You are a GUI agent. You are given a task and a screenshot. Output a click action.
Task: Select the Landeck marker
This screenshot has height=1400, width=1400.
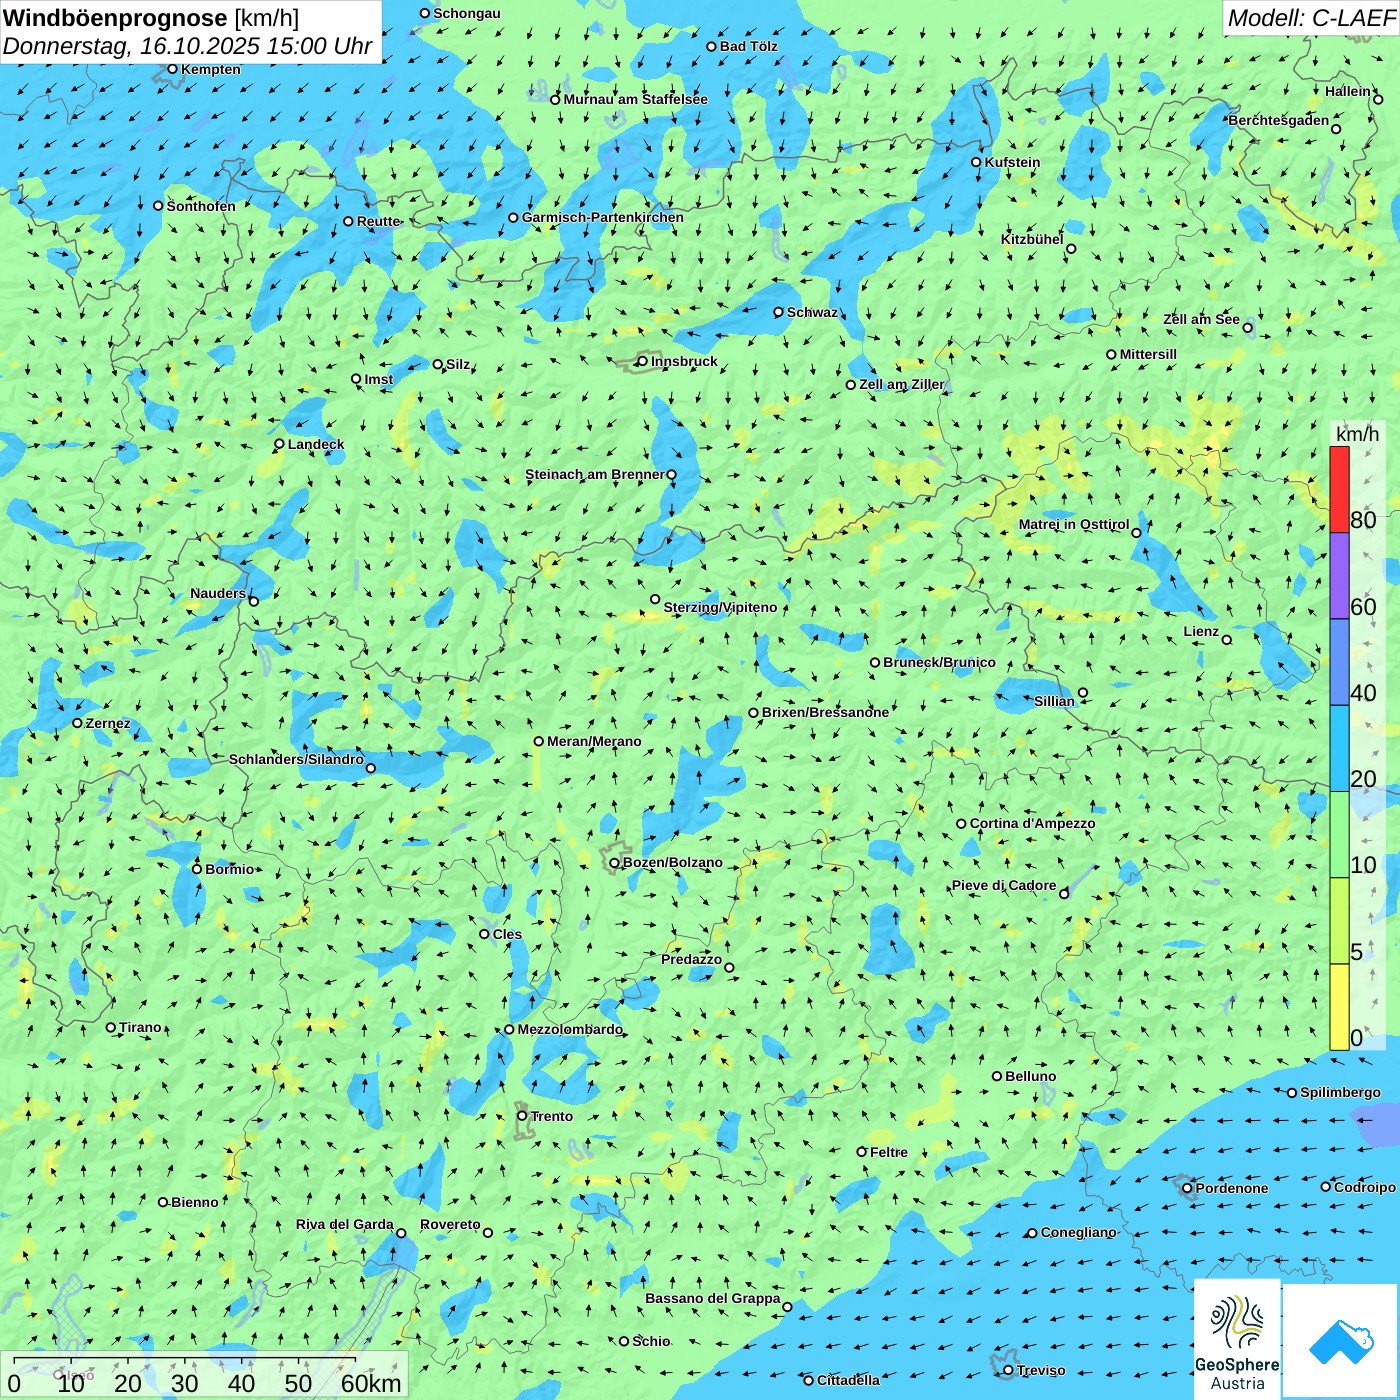[280, 444]
